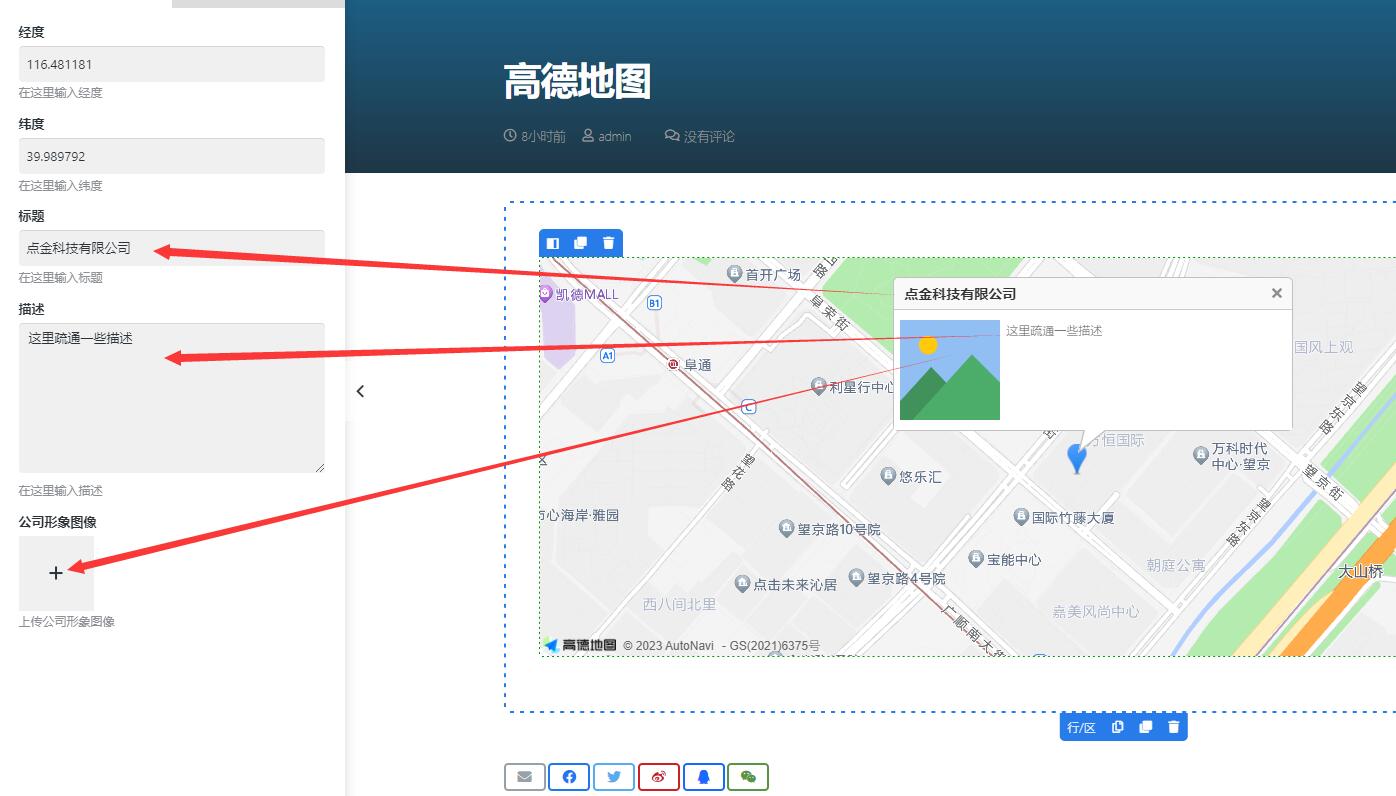Click the 国际竹藤大厦 map point
1396x796 pixels.
coord(1064,518)
